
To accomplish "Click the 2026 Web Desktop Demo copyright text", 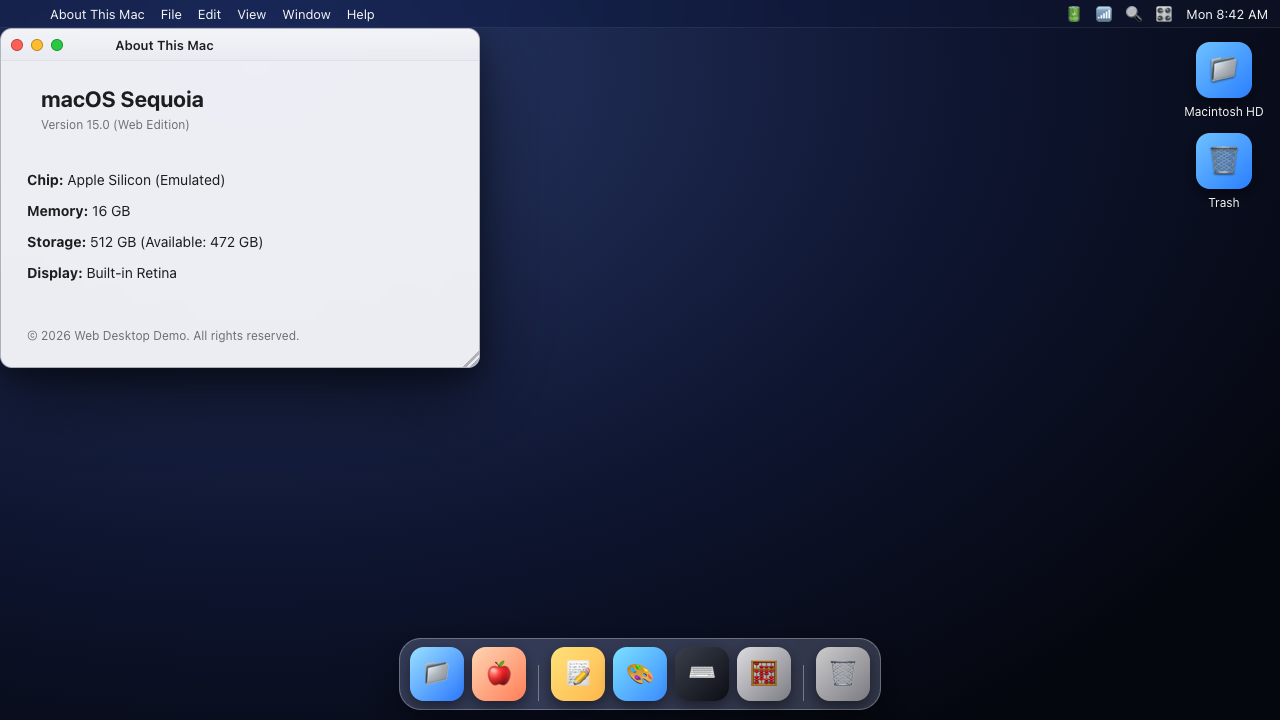I will click(163, 336).
